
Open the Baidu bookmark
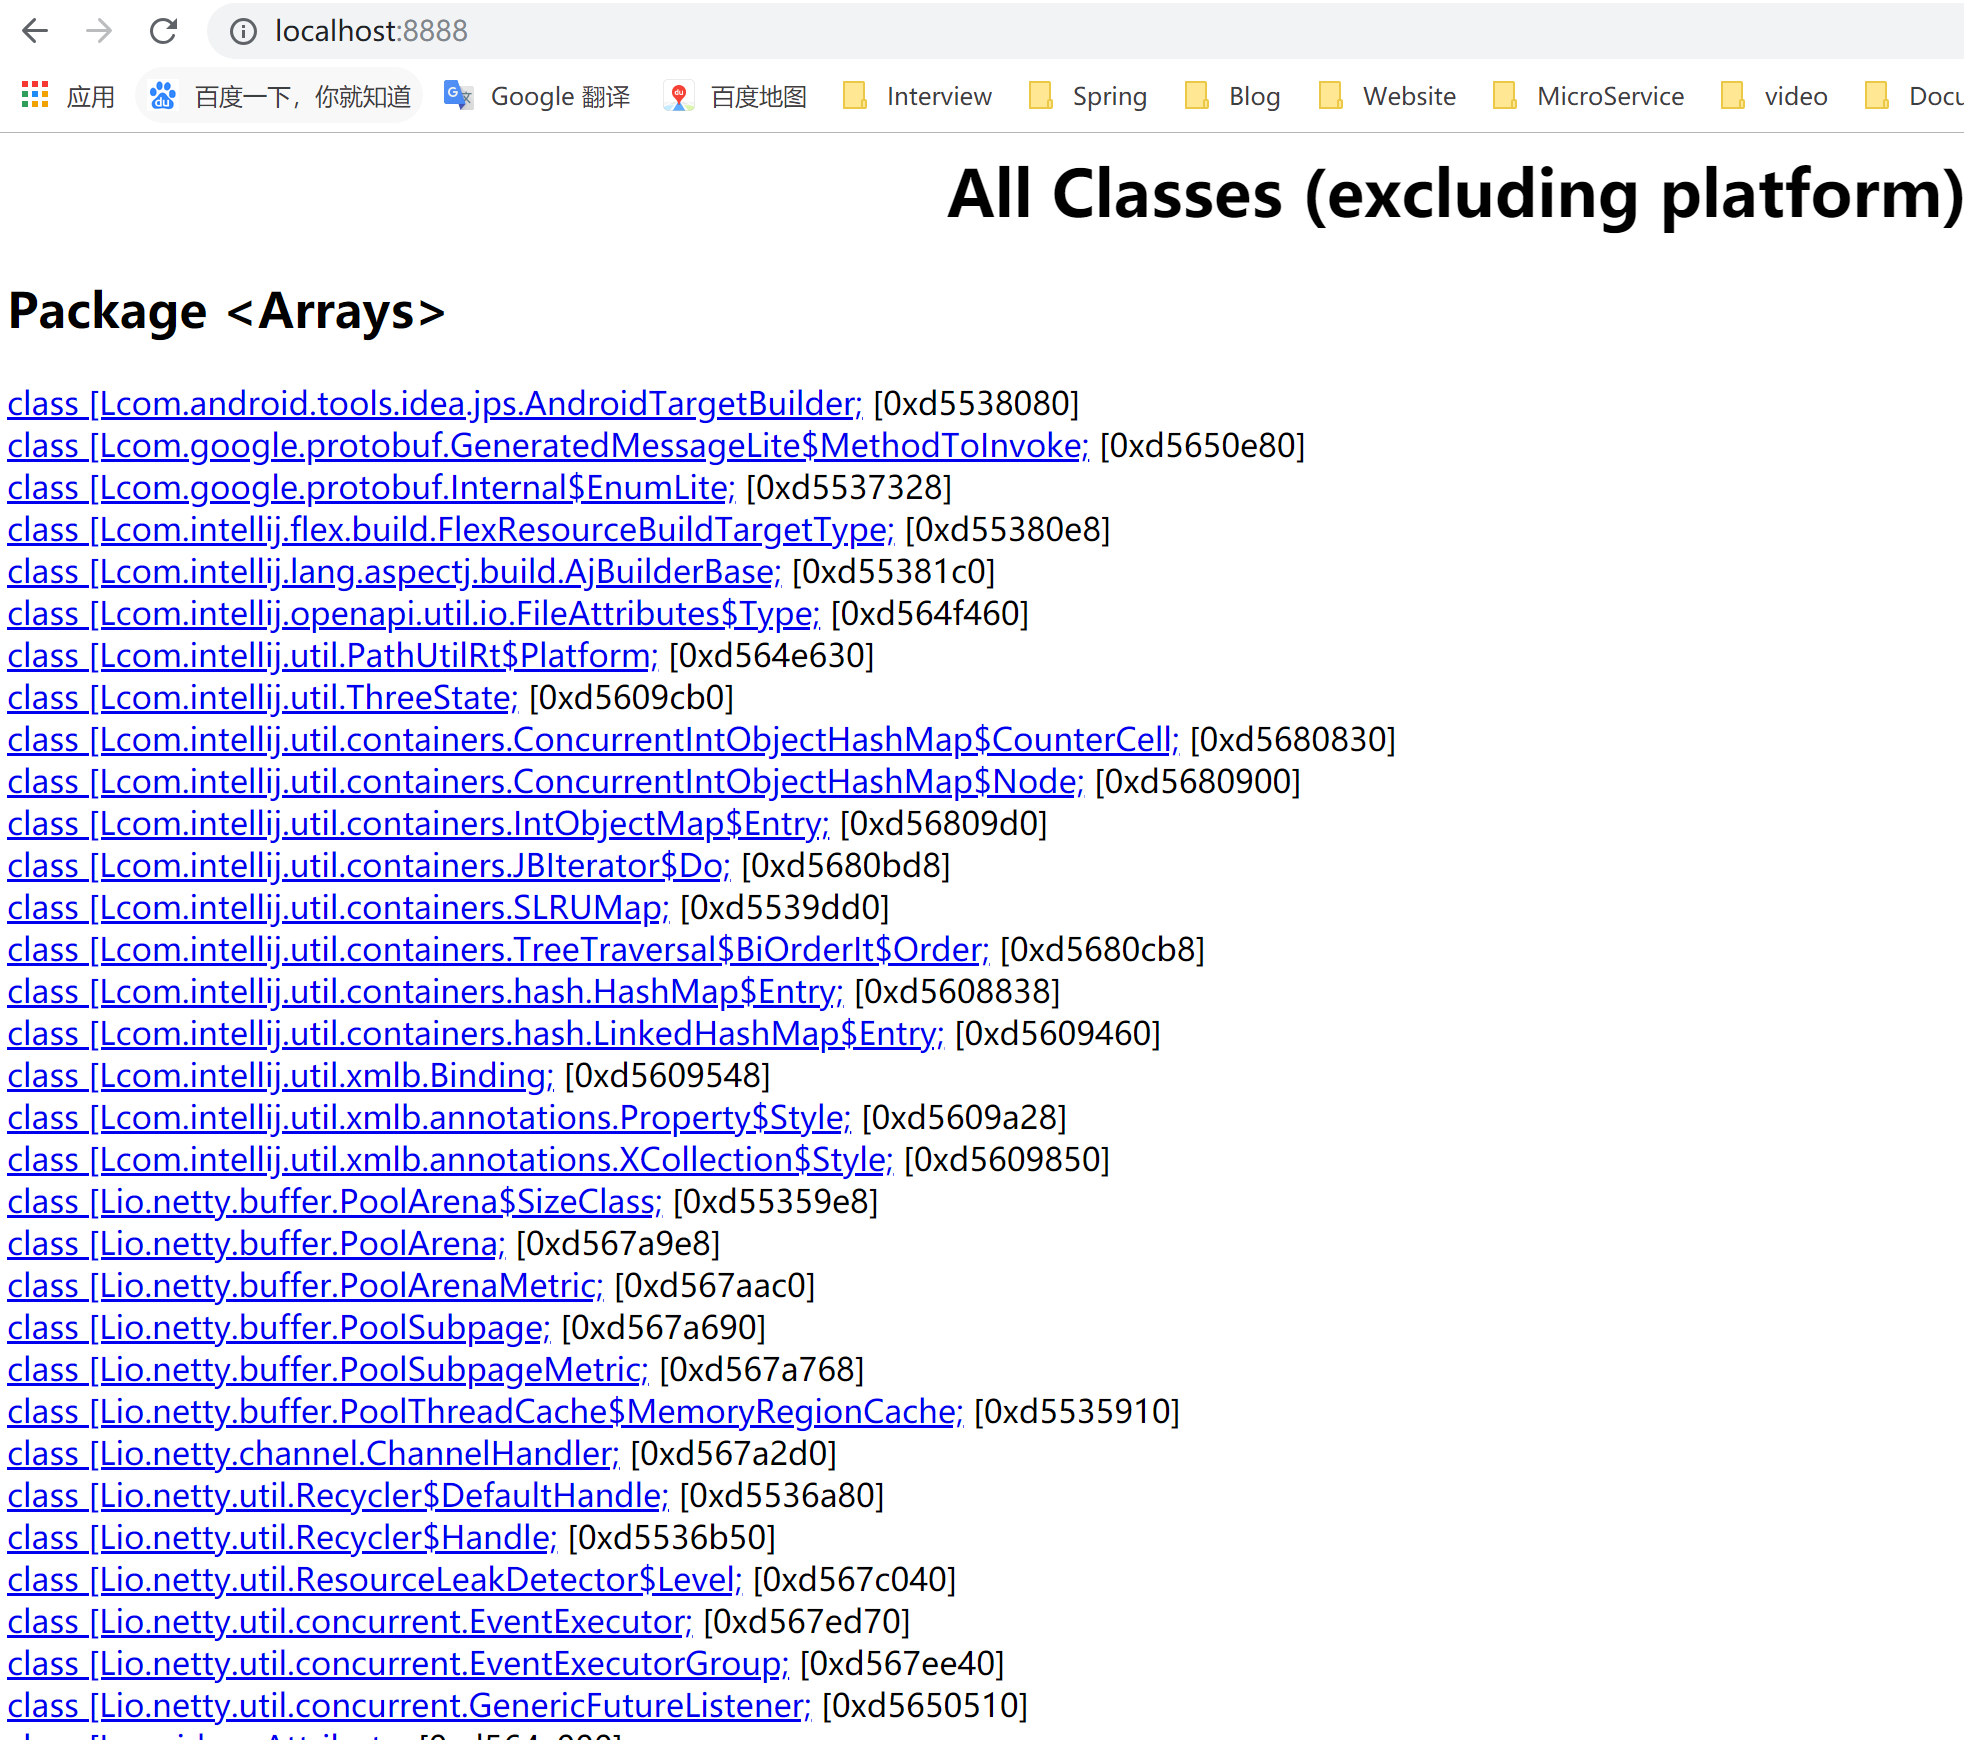tap(280, 96)
